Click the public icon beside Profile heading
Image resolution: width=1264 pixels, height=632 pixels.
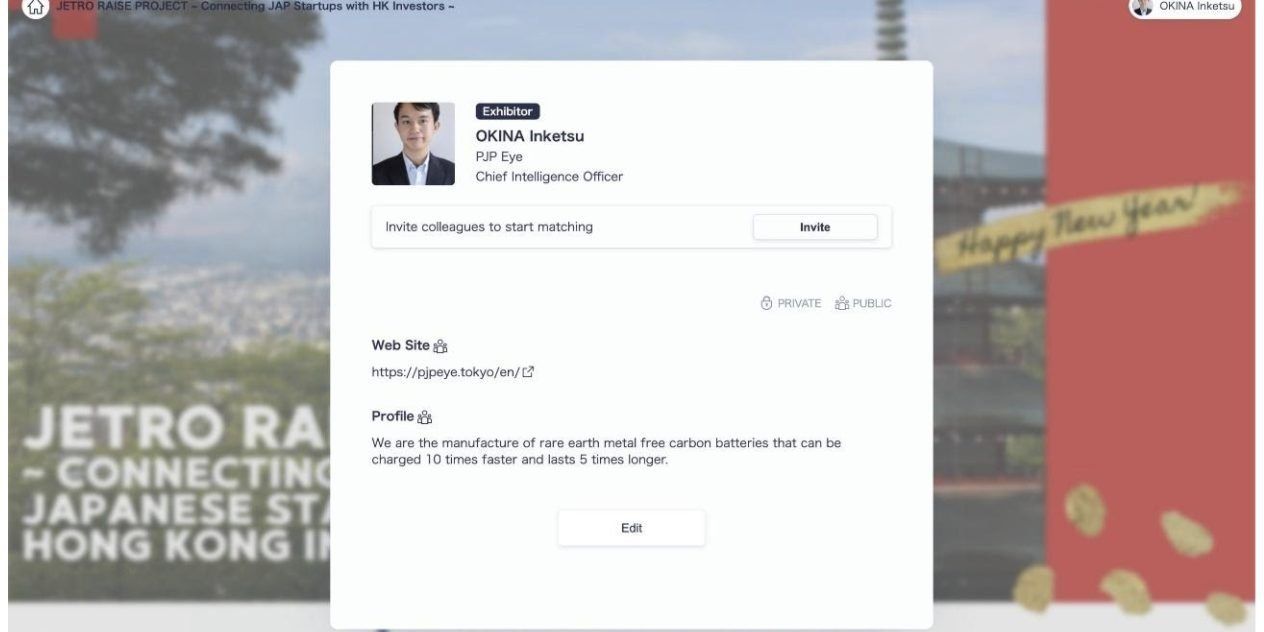[425, 417]
